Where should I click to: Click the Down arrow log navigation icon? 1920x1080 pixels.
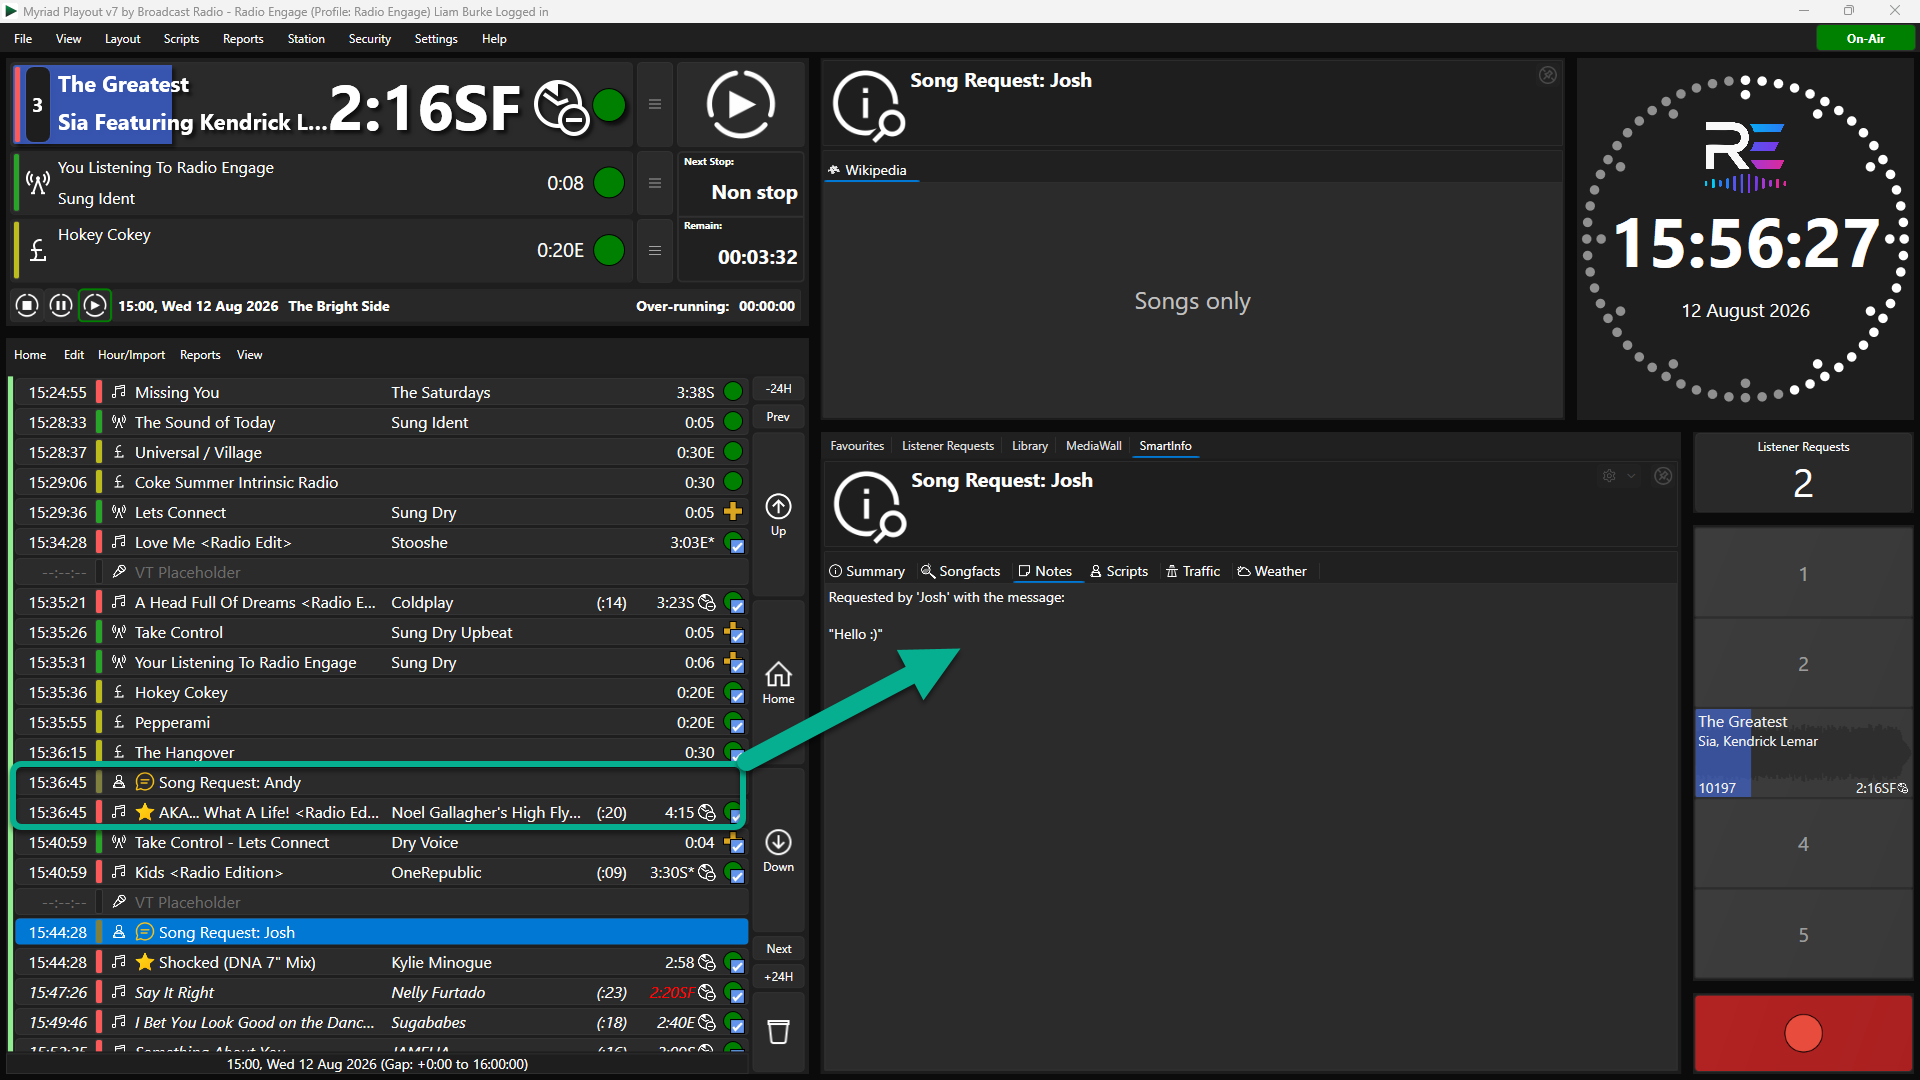click(778, 850)
